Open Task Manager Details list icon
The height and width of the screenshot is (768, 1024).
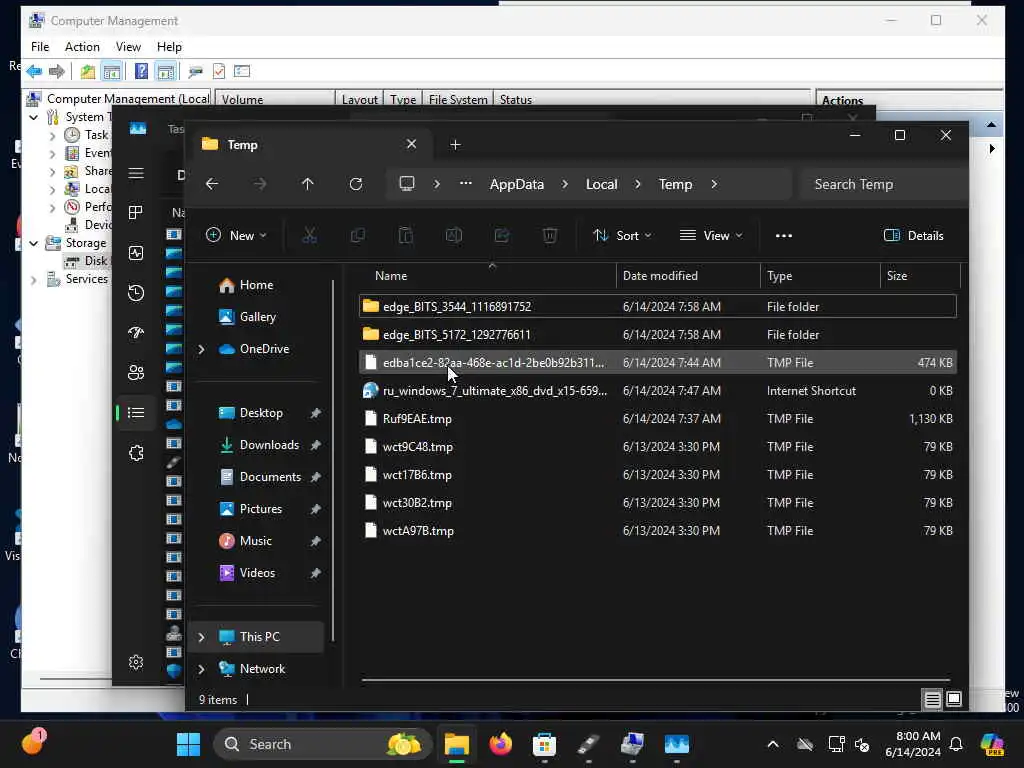(136, 413)
